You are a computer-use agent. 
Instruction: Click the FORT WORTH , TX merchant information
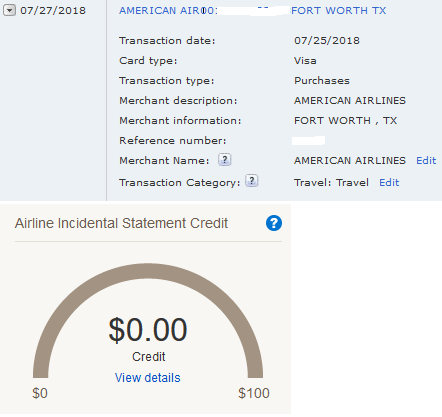click(345, 121)
